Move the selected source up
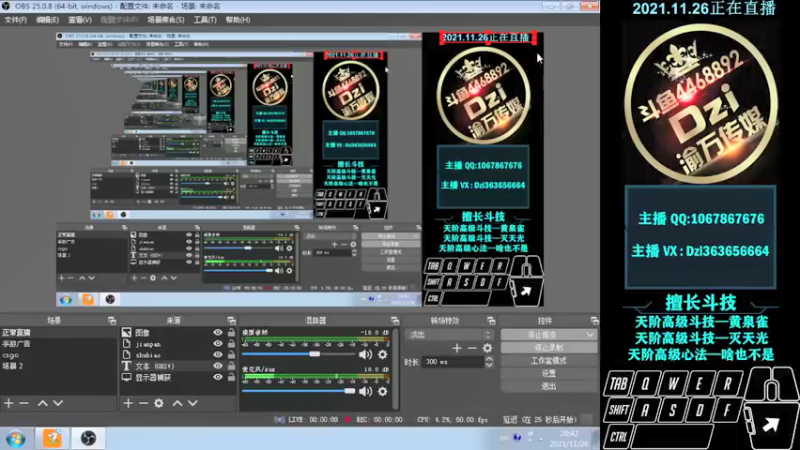This screenshot has width=800, height=450. 177,403
